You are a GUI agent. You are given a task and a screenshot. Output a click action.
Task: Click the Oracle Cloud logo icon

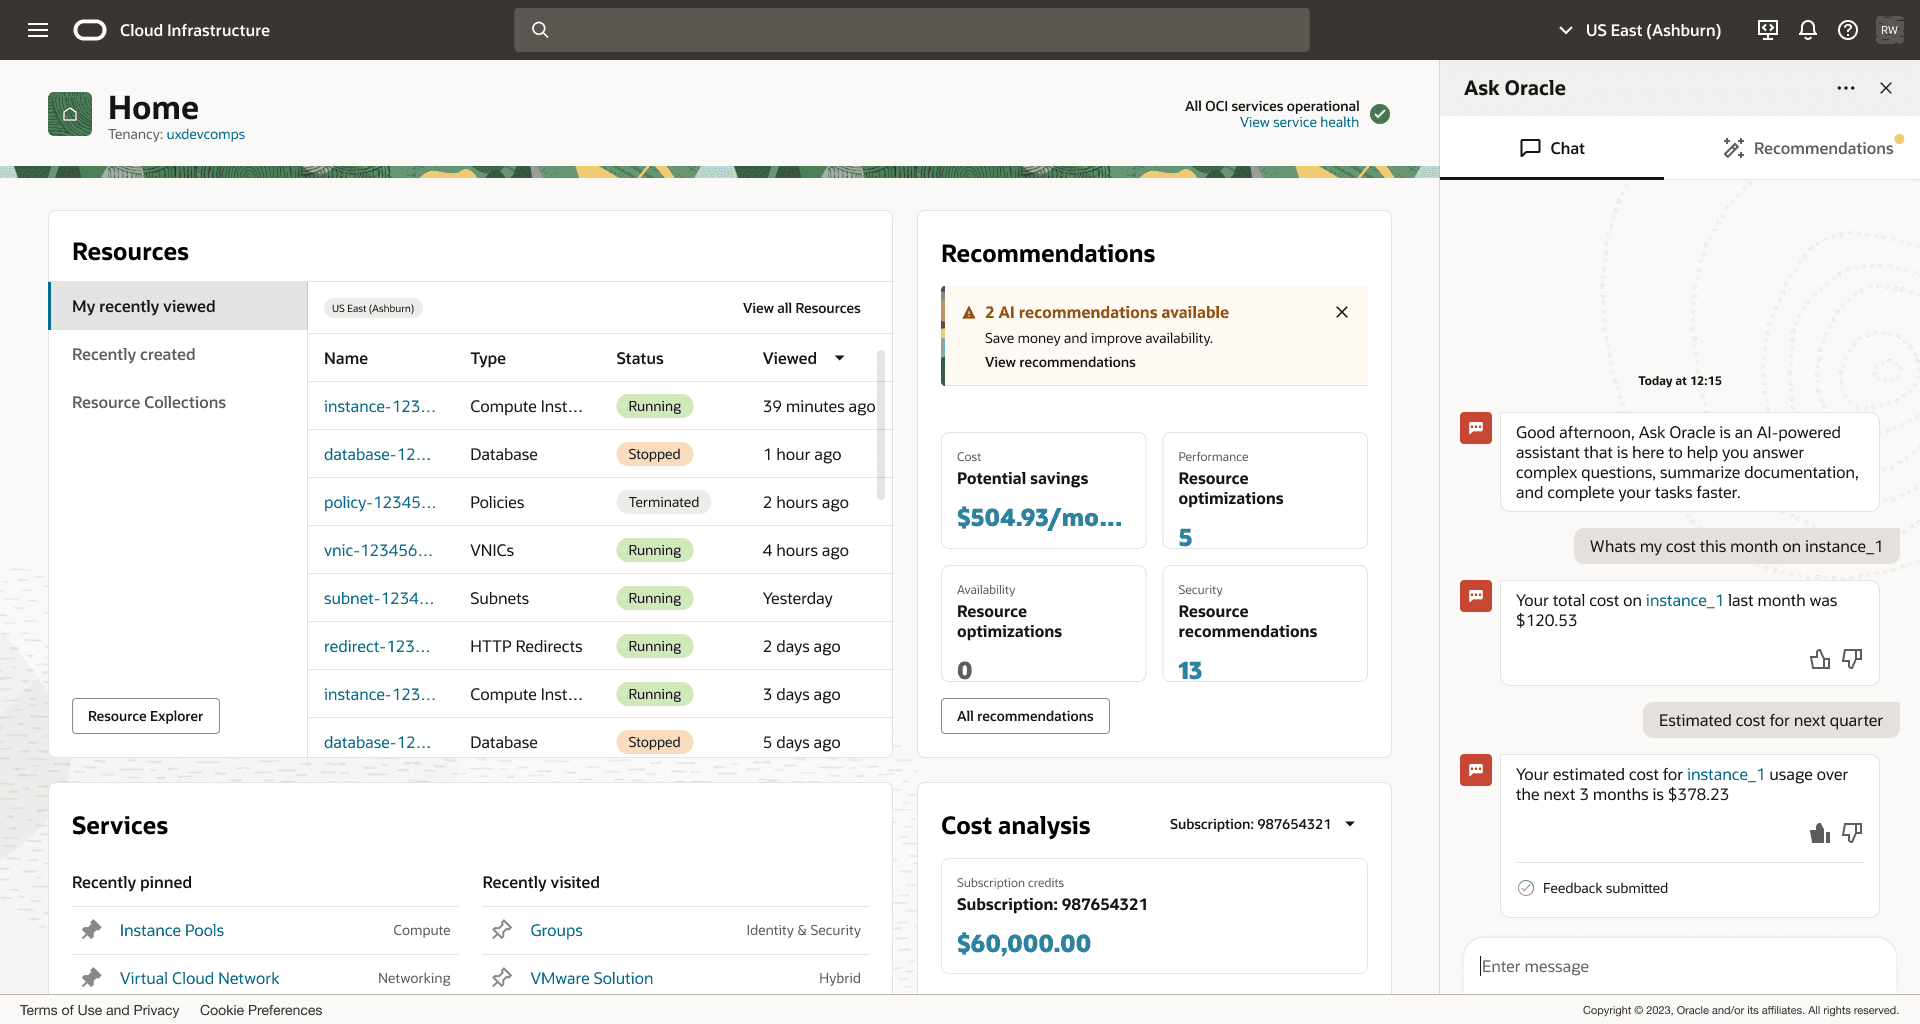click(90, 30)
